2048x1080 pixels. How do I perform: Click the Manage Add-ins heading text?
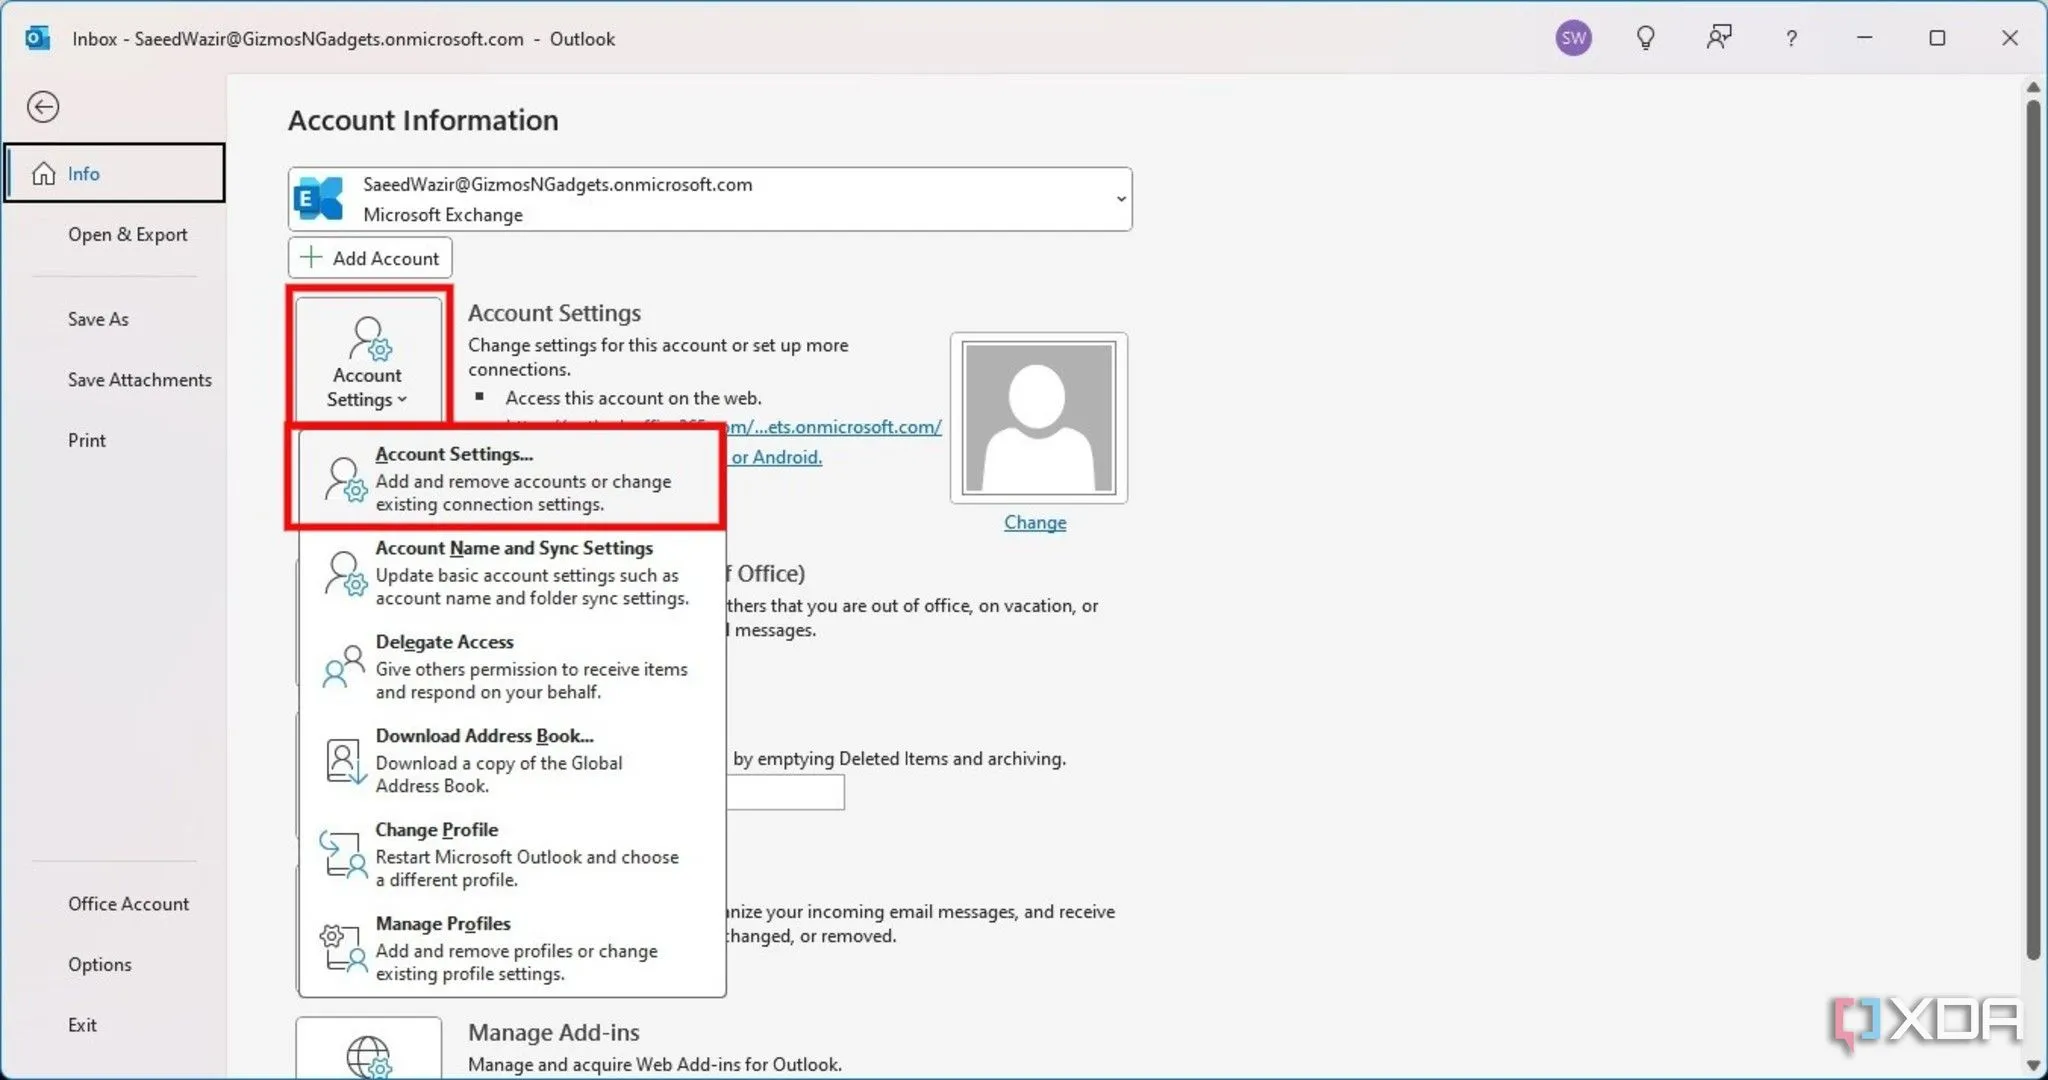click(553, 1032)
